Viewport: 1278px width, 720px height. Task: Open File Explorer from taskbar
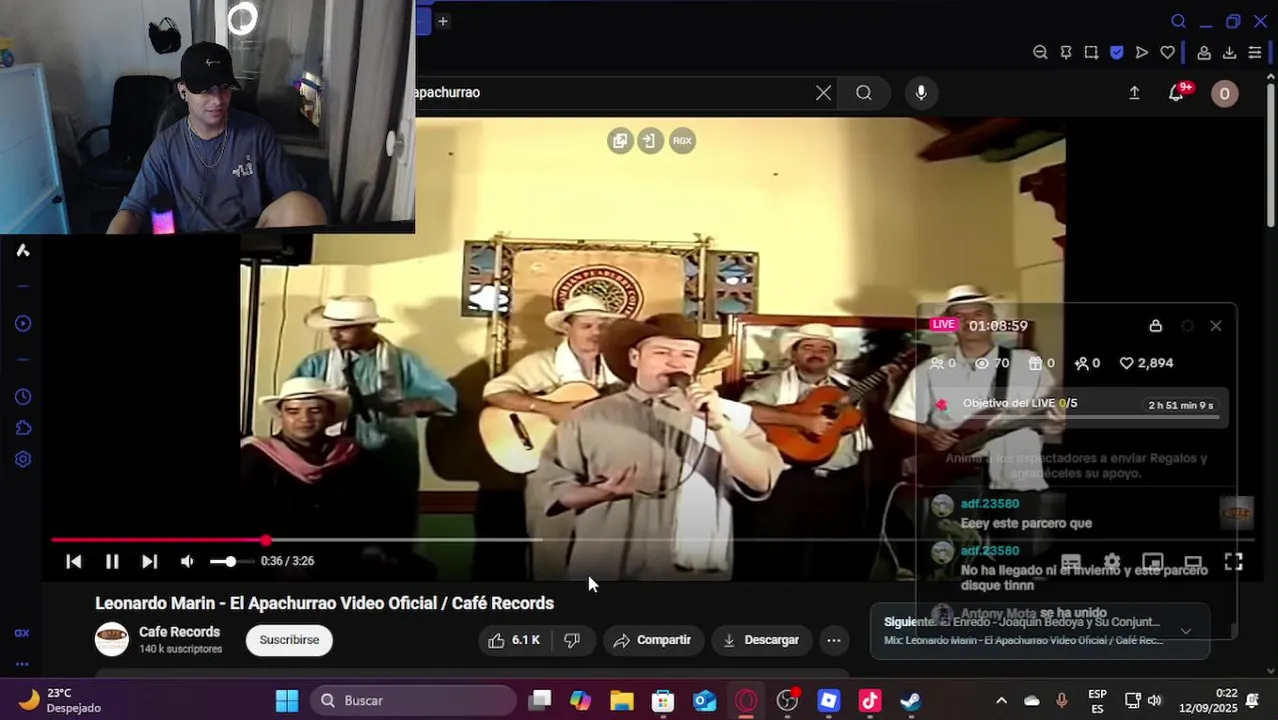[622, 701]
